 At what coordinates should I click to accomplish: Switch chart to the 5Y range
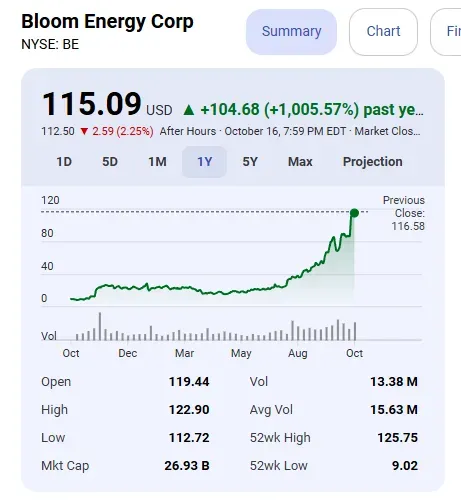point(250,162)
